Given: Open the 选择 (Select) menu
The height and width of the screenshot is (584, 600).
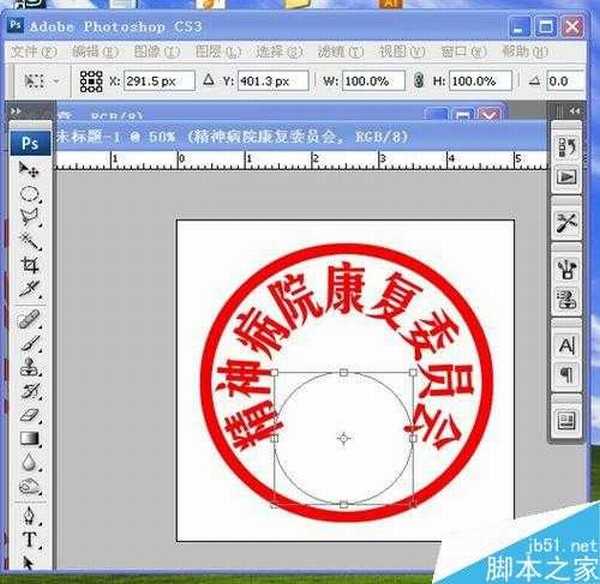Looking at the screenshot, I should [x=279, y=52].
